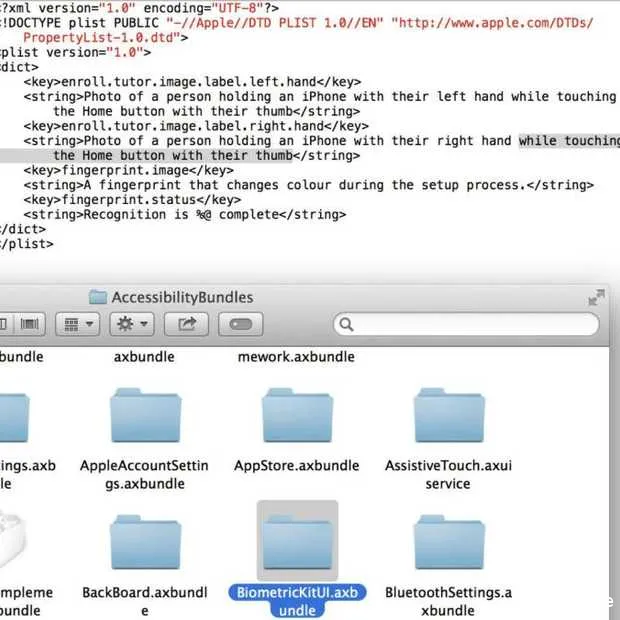Select the AppleAccountSettings.axbundle folder
The width and height of the screenshot is (620, 620).
click(146, 415)
